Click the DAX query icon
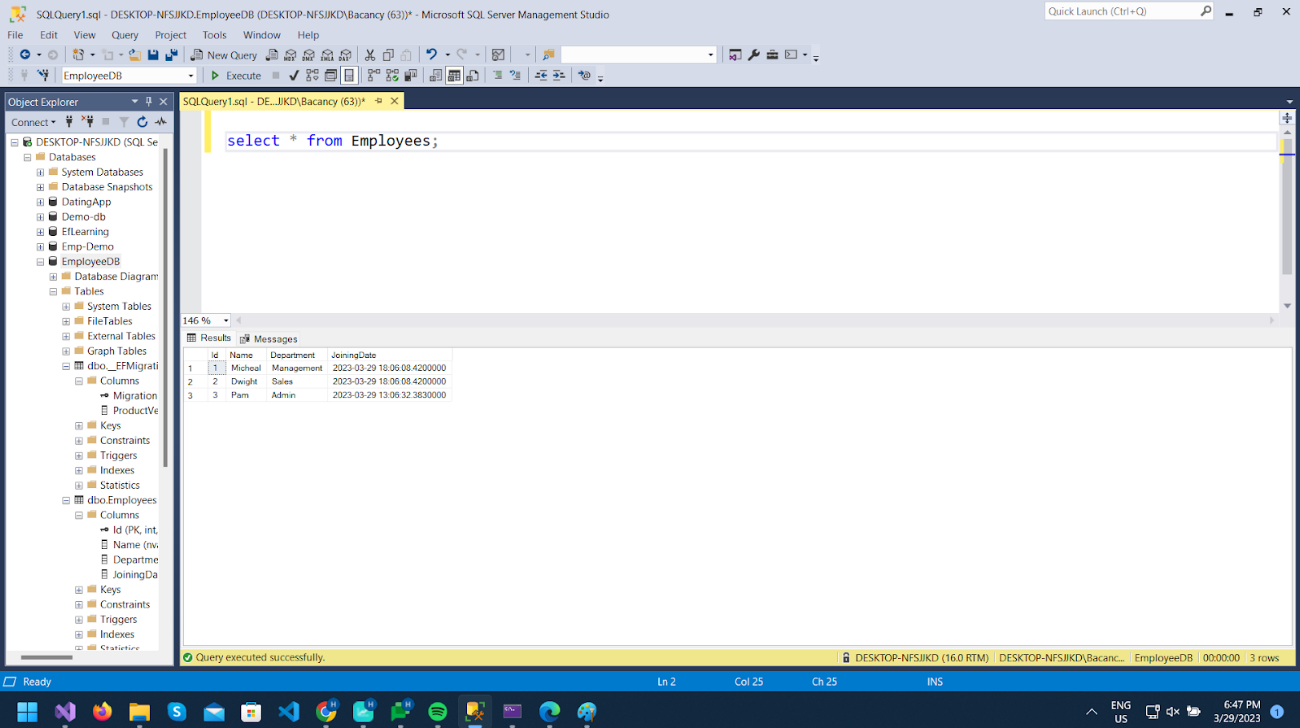Screen dimensions: 1300x728 click(x=345, y=55)
